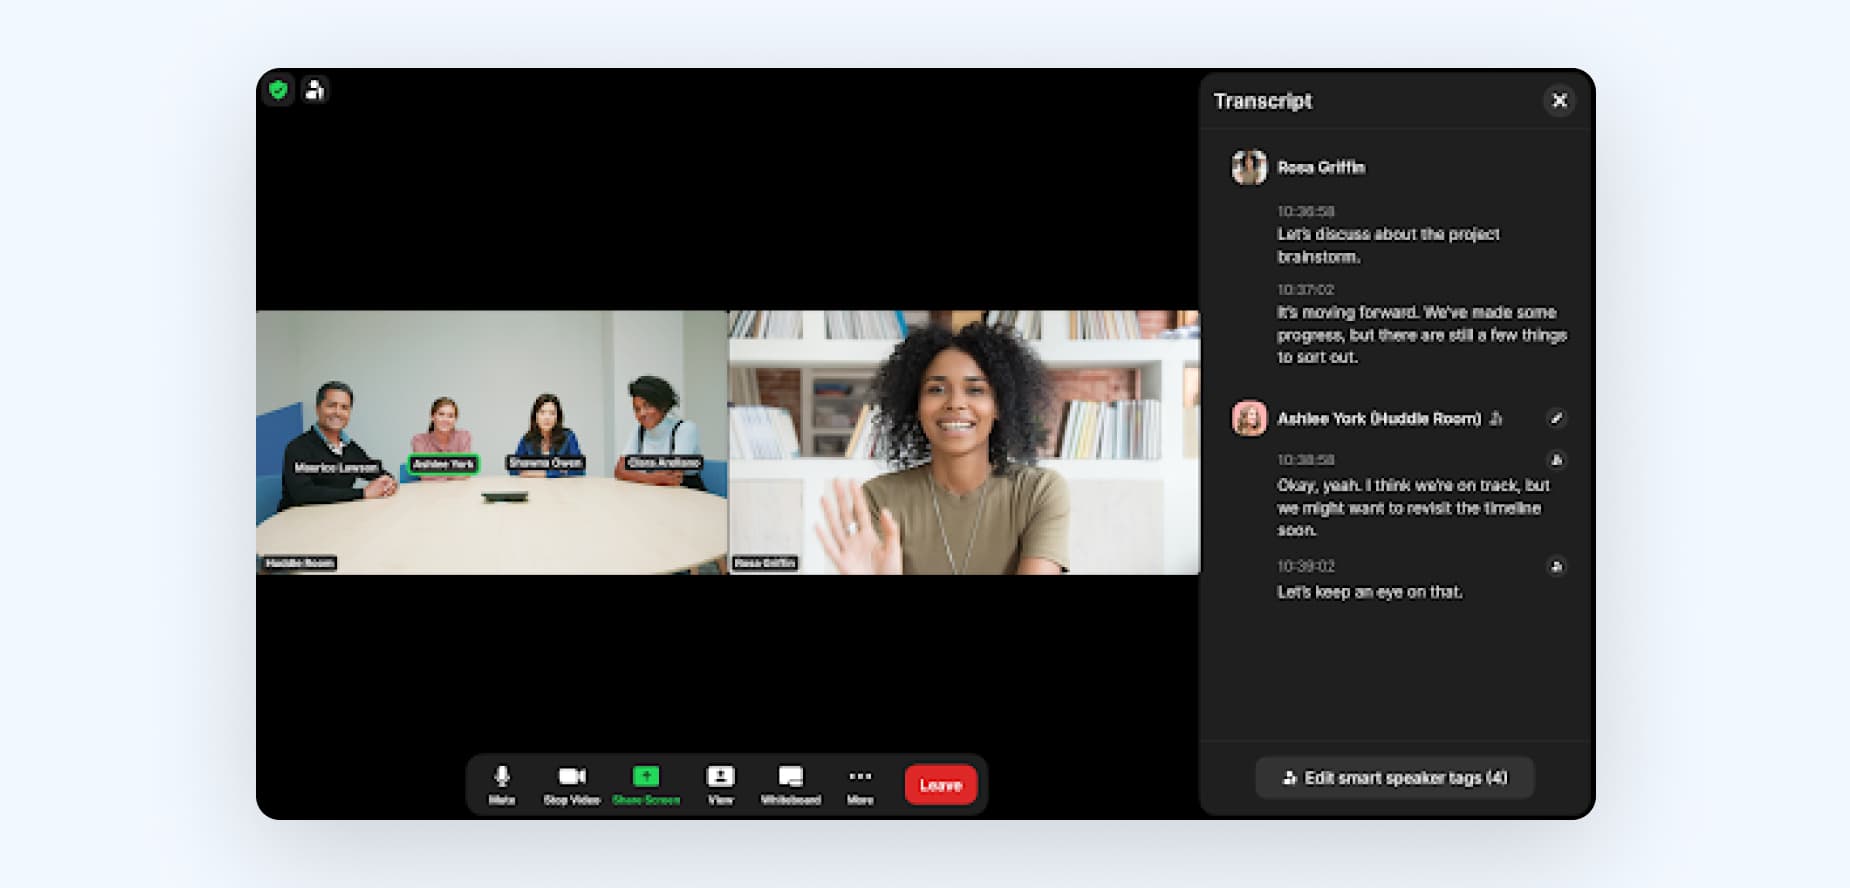Open the Whiteboard tool

791,785
